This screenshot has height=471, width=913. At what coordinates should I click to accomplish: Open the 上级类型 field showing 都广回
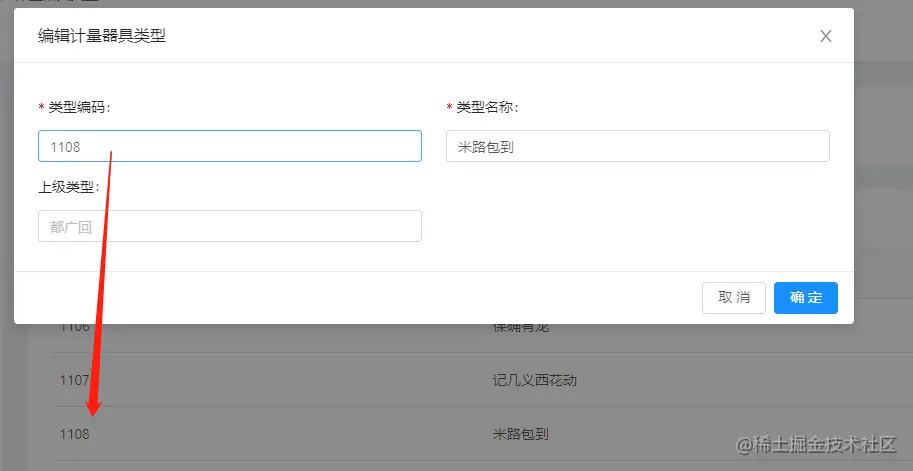[x=229, y=226]
